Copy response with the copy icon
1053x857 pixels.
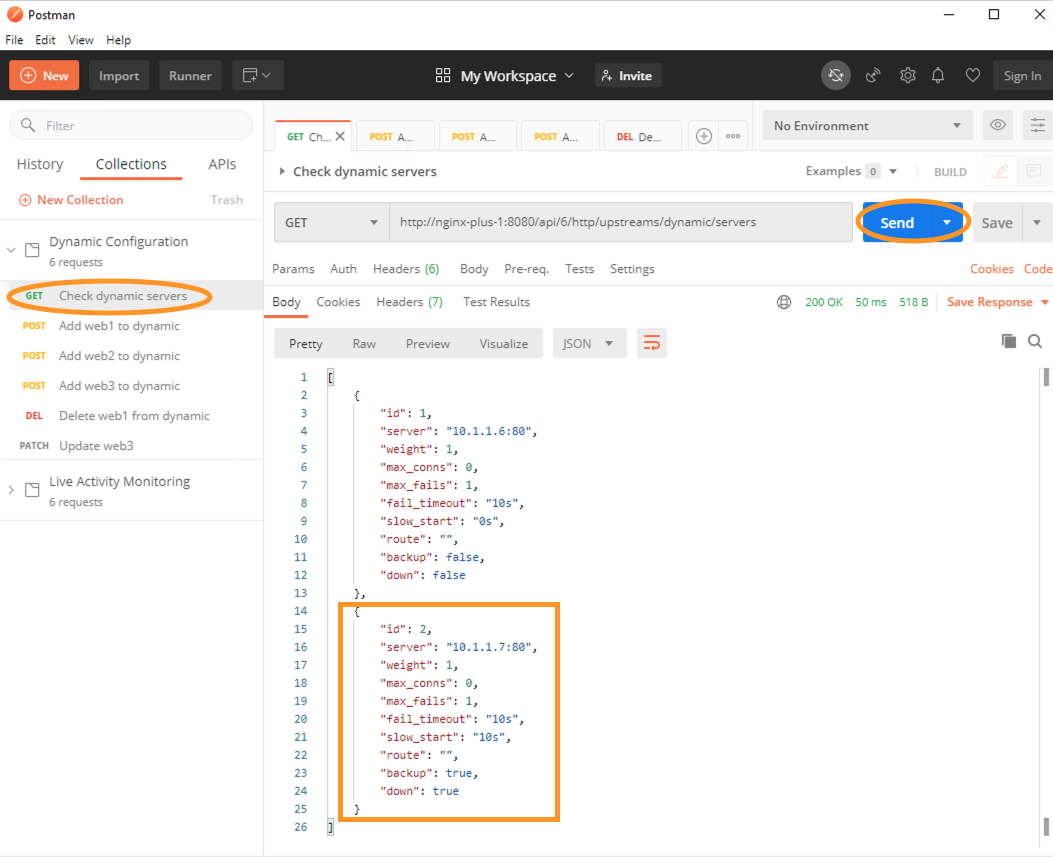[1009, 341]
